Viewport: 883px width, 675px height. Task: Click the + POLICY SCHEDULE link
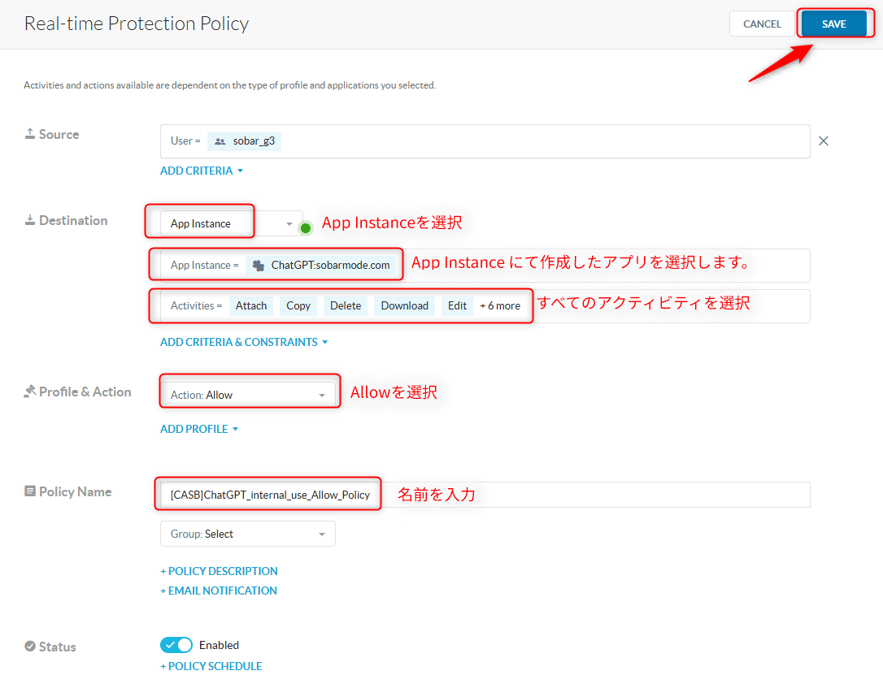point(211,666)
